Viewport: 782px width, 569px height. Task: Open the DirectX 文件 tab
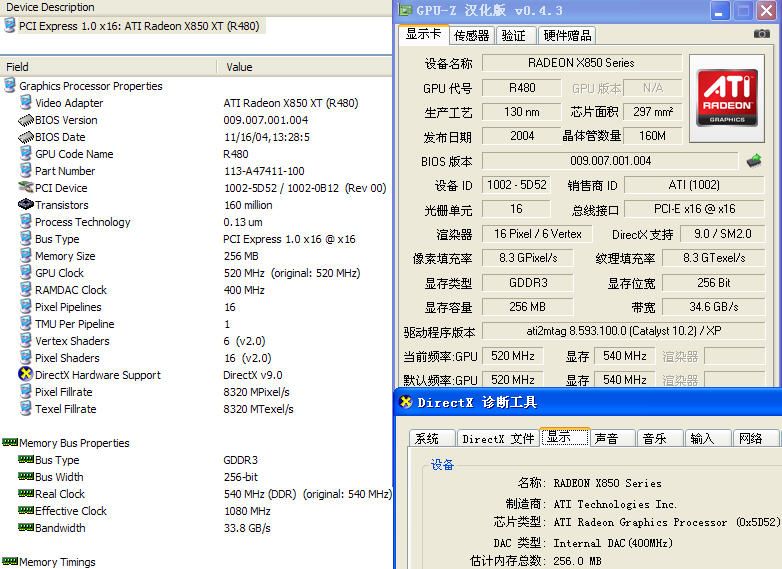click(x=498, y=438)
